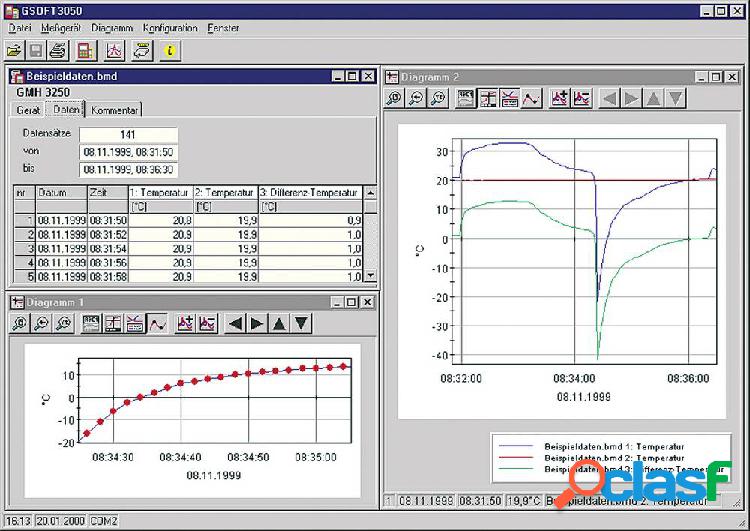Screen dimensions: 750x531
Task: Click time cell 08:31:56 in table
Action: click(x=108, y=262)
